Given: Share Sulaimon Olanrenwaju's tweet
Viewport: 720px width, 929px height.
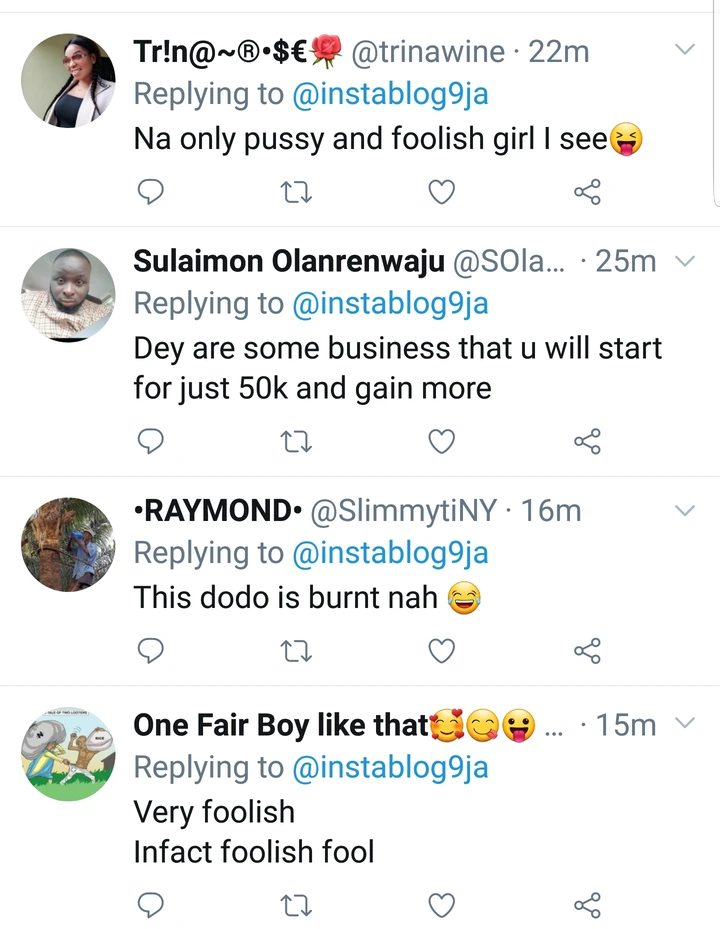Looking at the screenshot, I should [587, 441].
